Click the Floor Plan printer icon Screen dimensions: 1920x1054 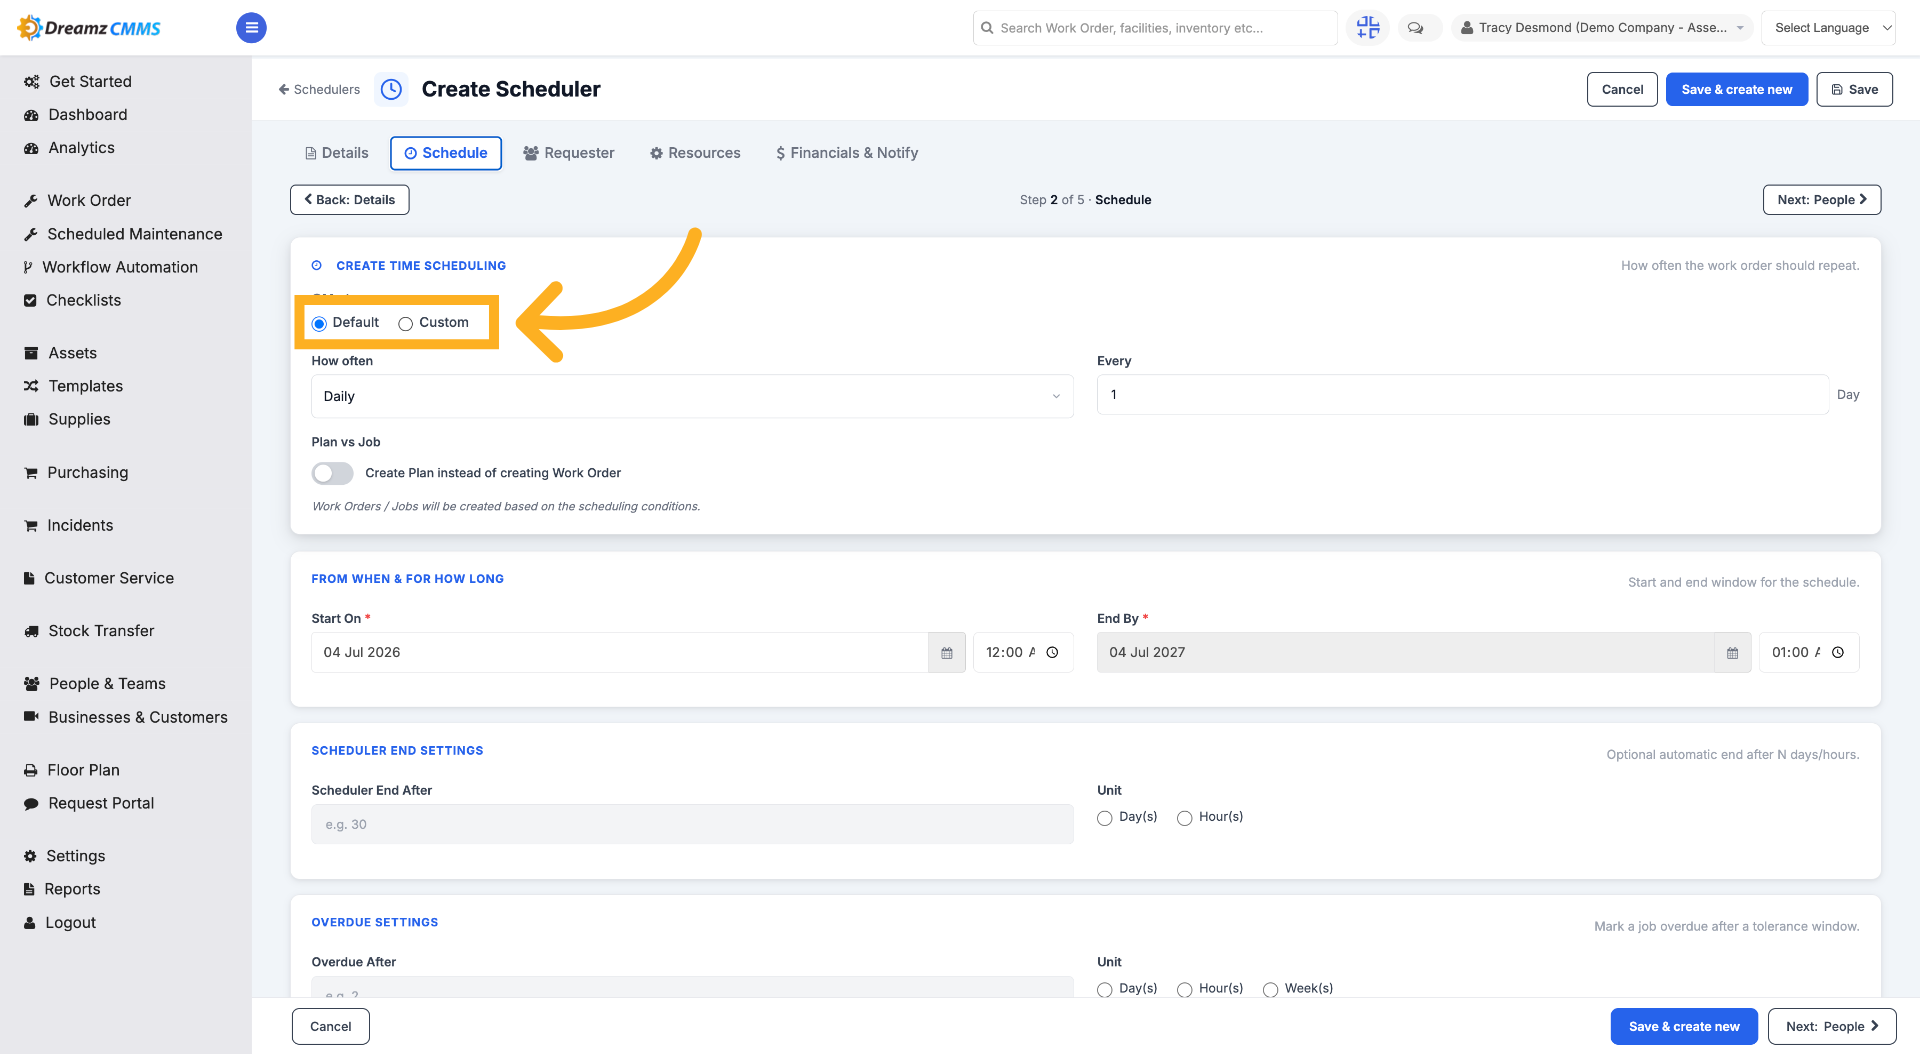point(31,771)
